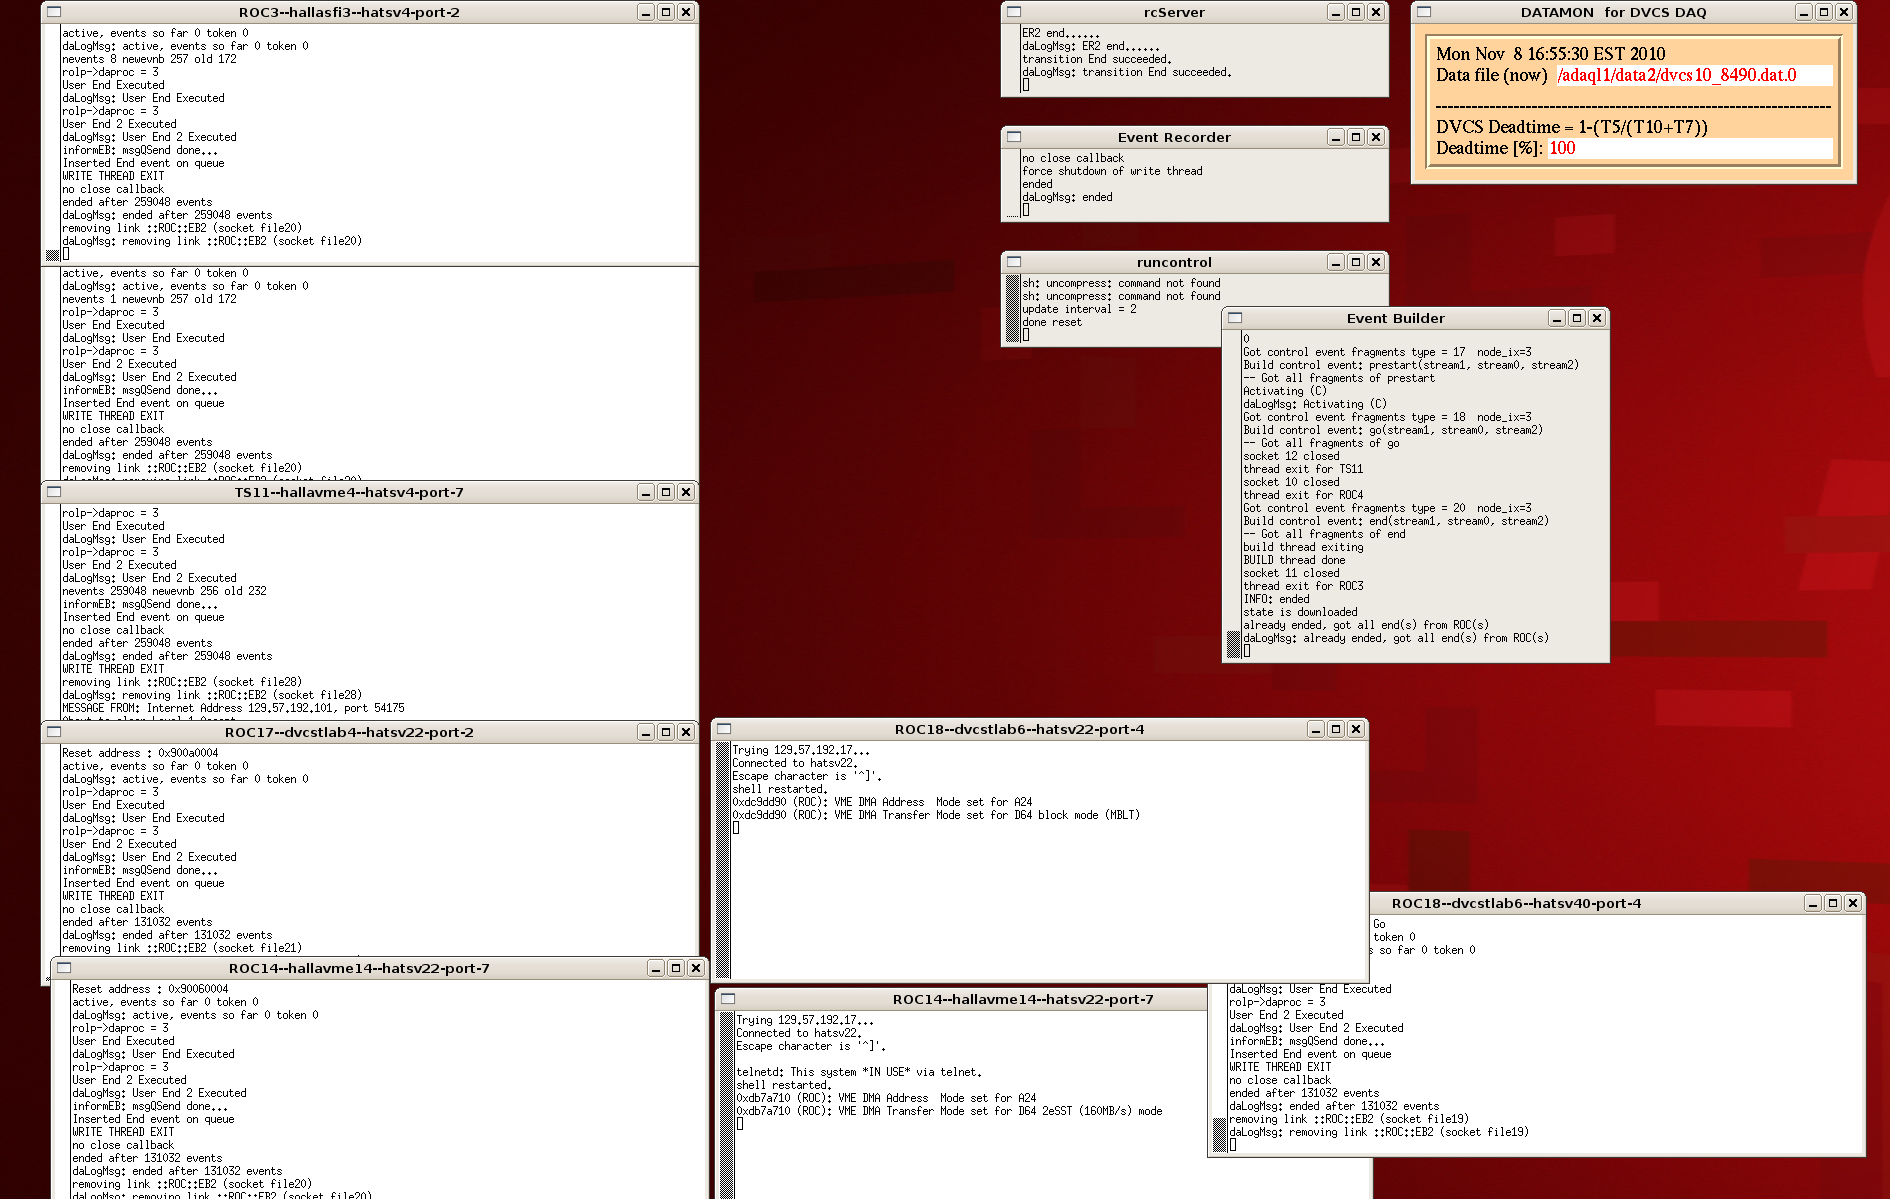Open window menu of TS11--hallavme4--hatsv4-port-7
Image resolution: width=1890 pixels, height=1199 pixels.
(x=54, y=492)
